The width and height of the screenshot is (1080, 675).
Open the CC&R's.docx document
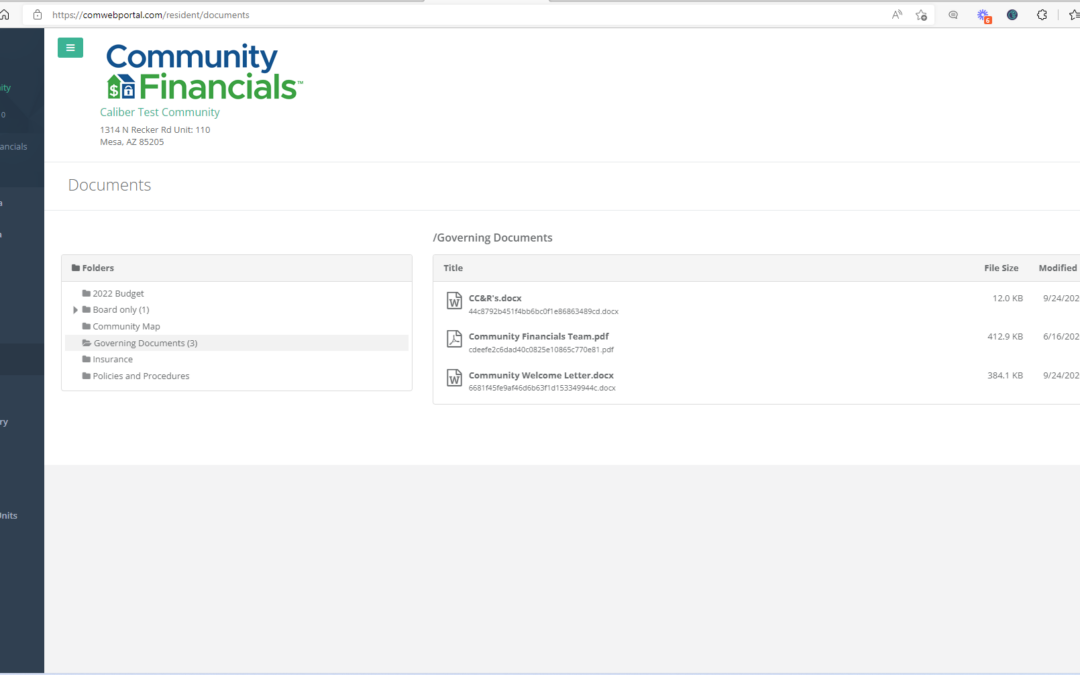tap(495, 298)
